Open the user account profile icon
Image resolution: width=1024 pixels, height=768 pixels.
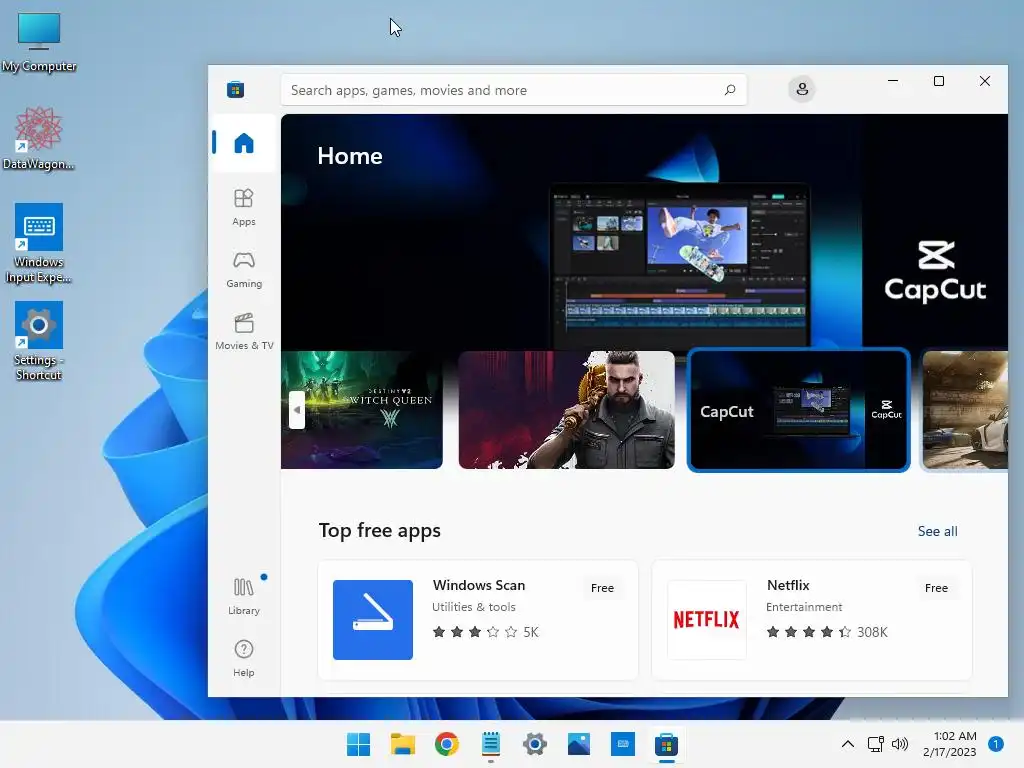802,89
